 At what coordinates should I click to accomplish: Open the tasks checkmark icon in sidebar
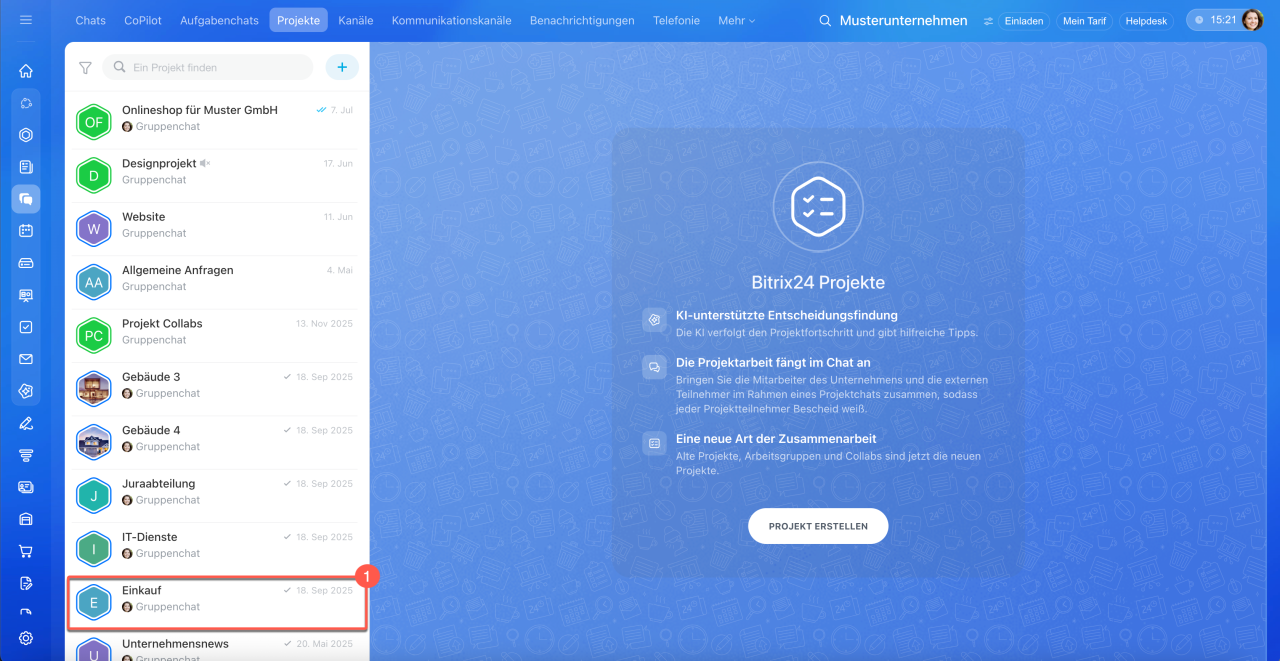pos(26,327)
